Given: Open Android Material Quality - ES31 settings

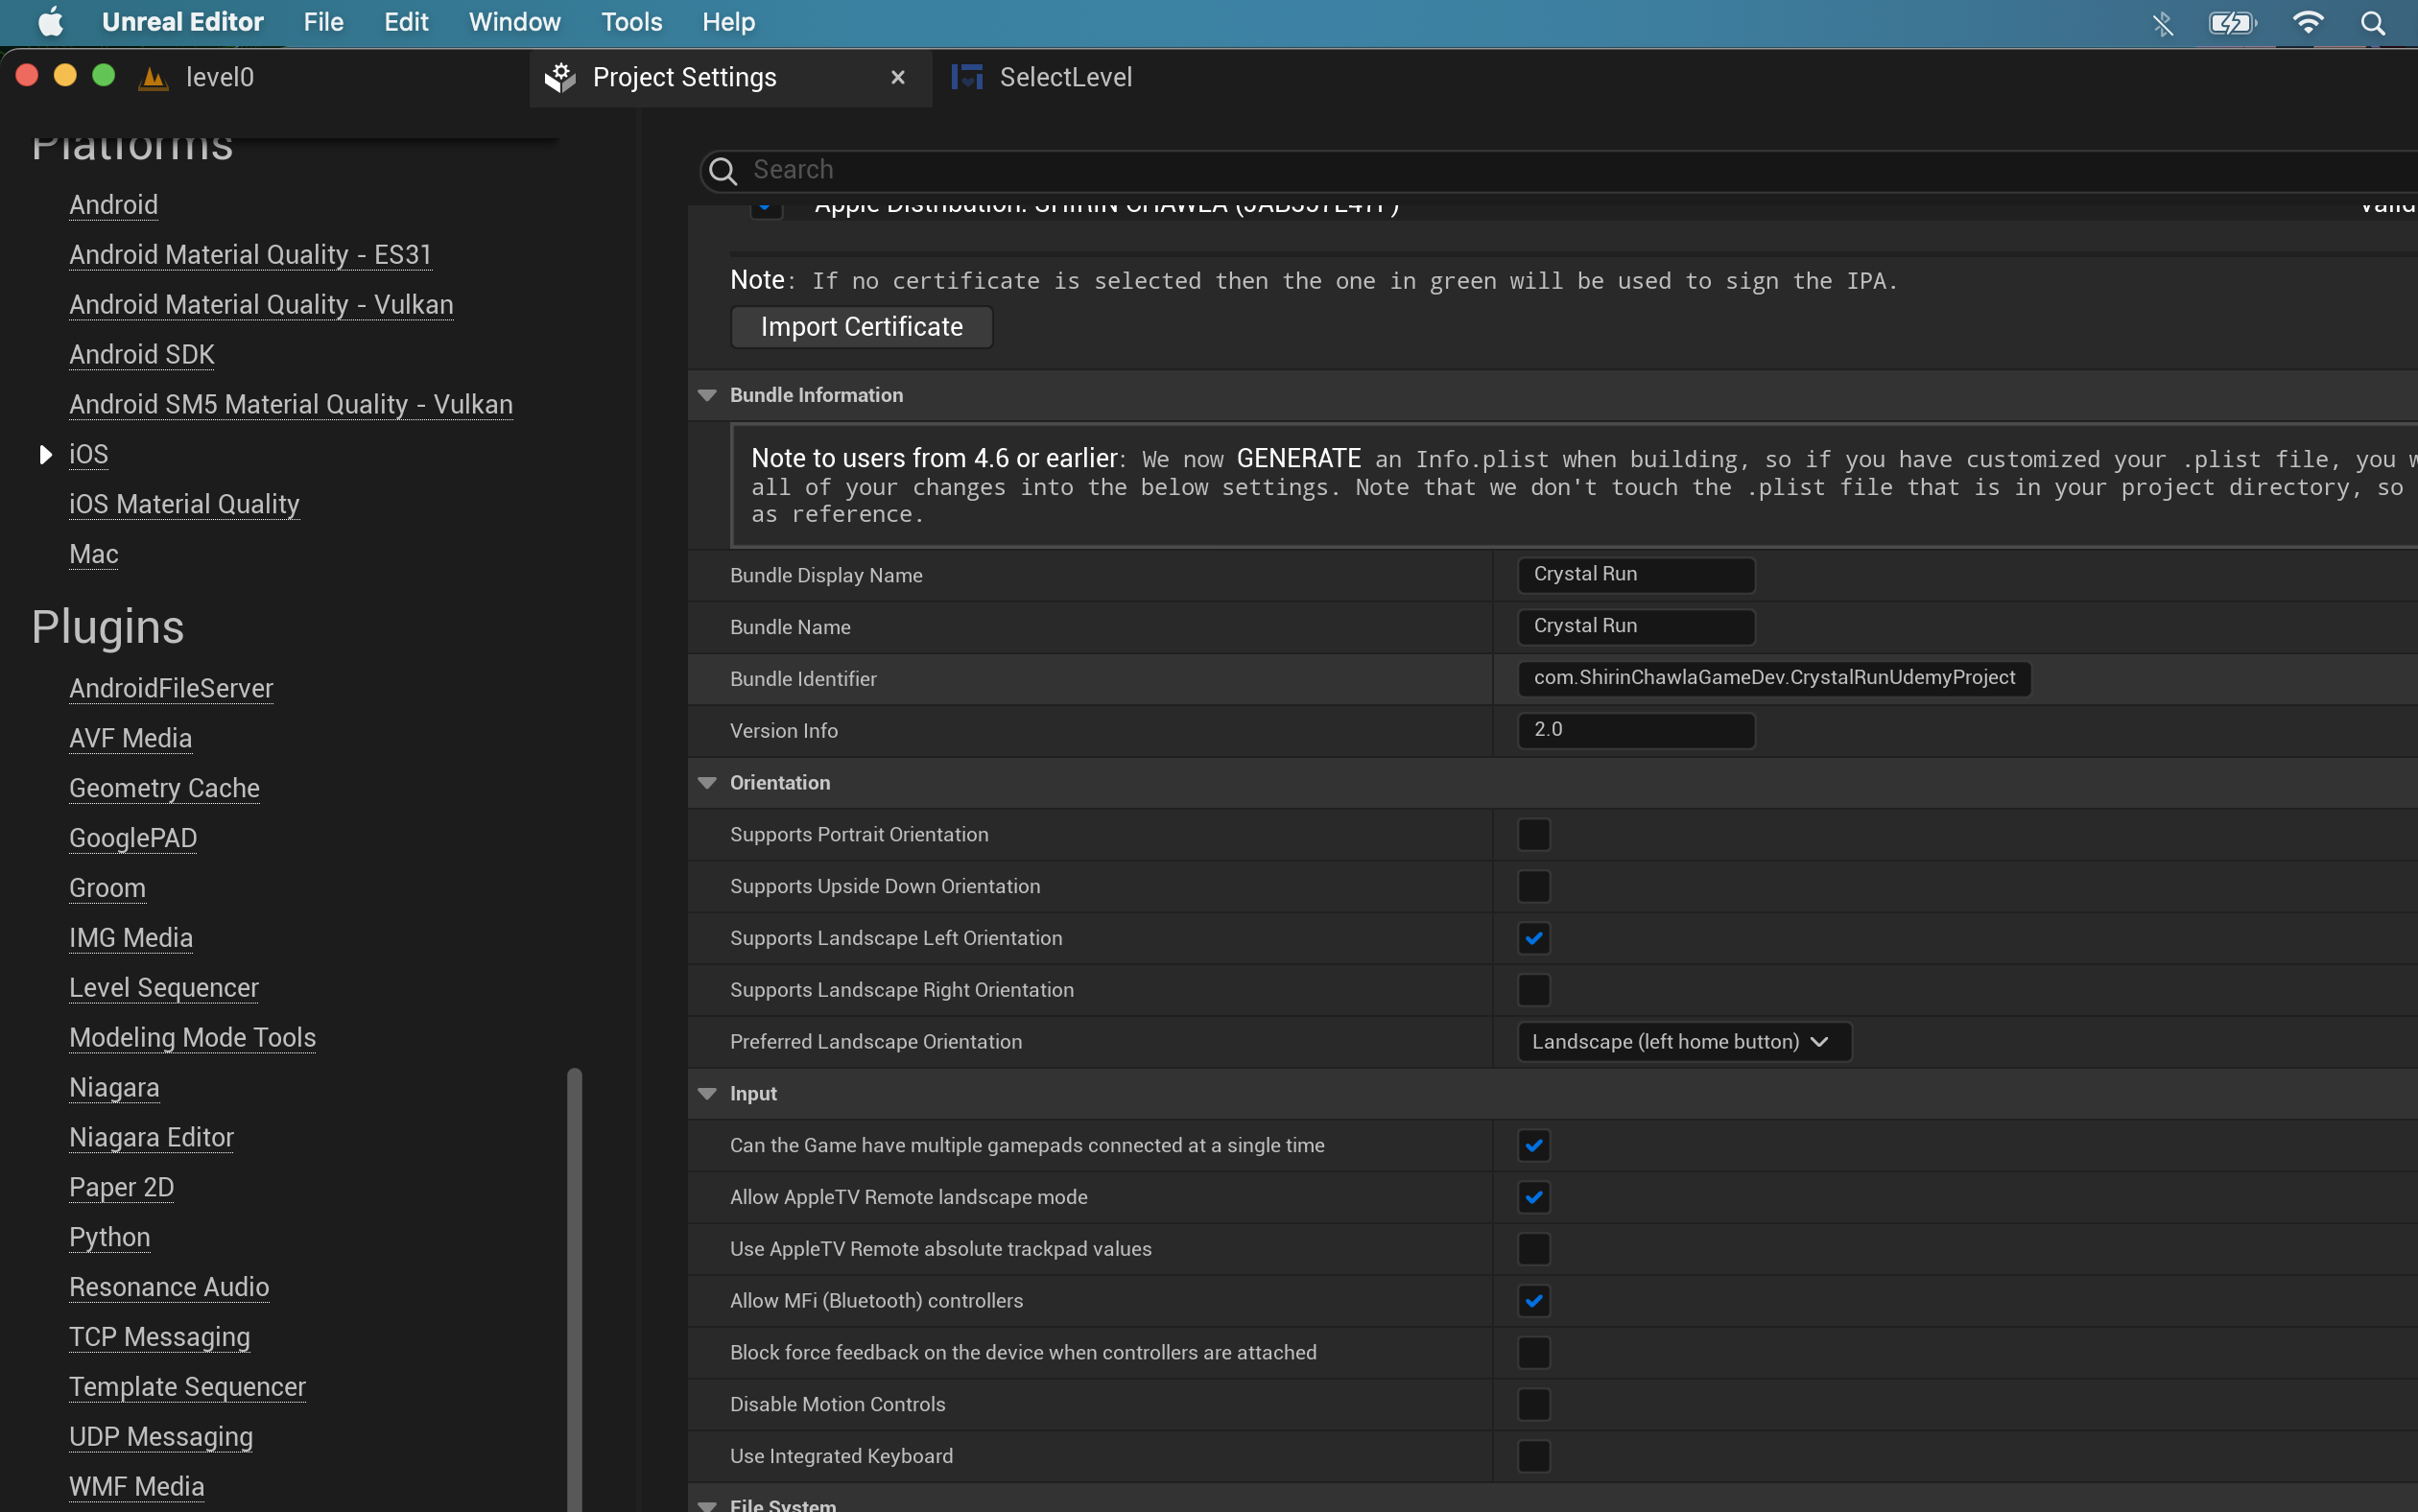Looking at the screenshot, I should click(x=250, y=255).
